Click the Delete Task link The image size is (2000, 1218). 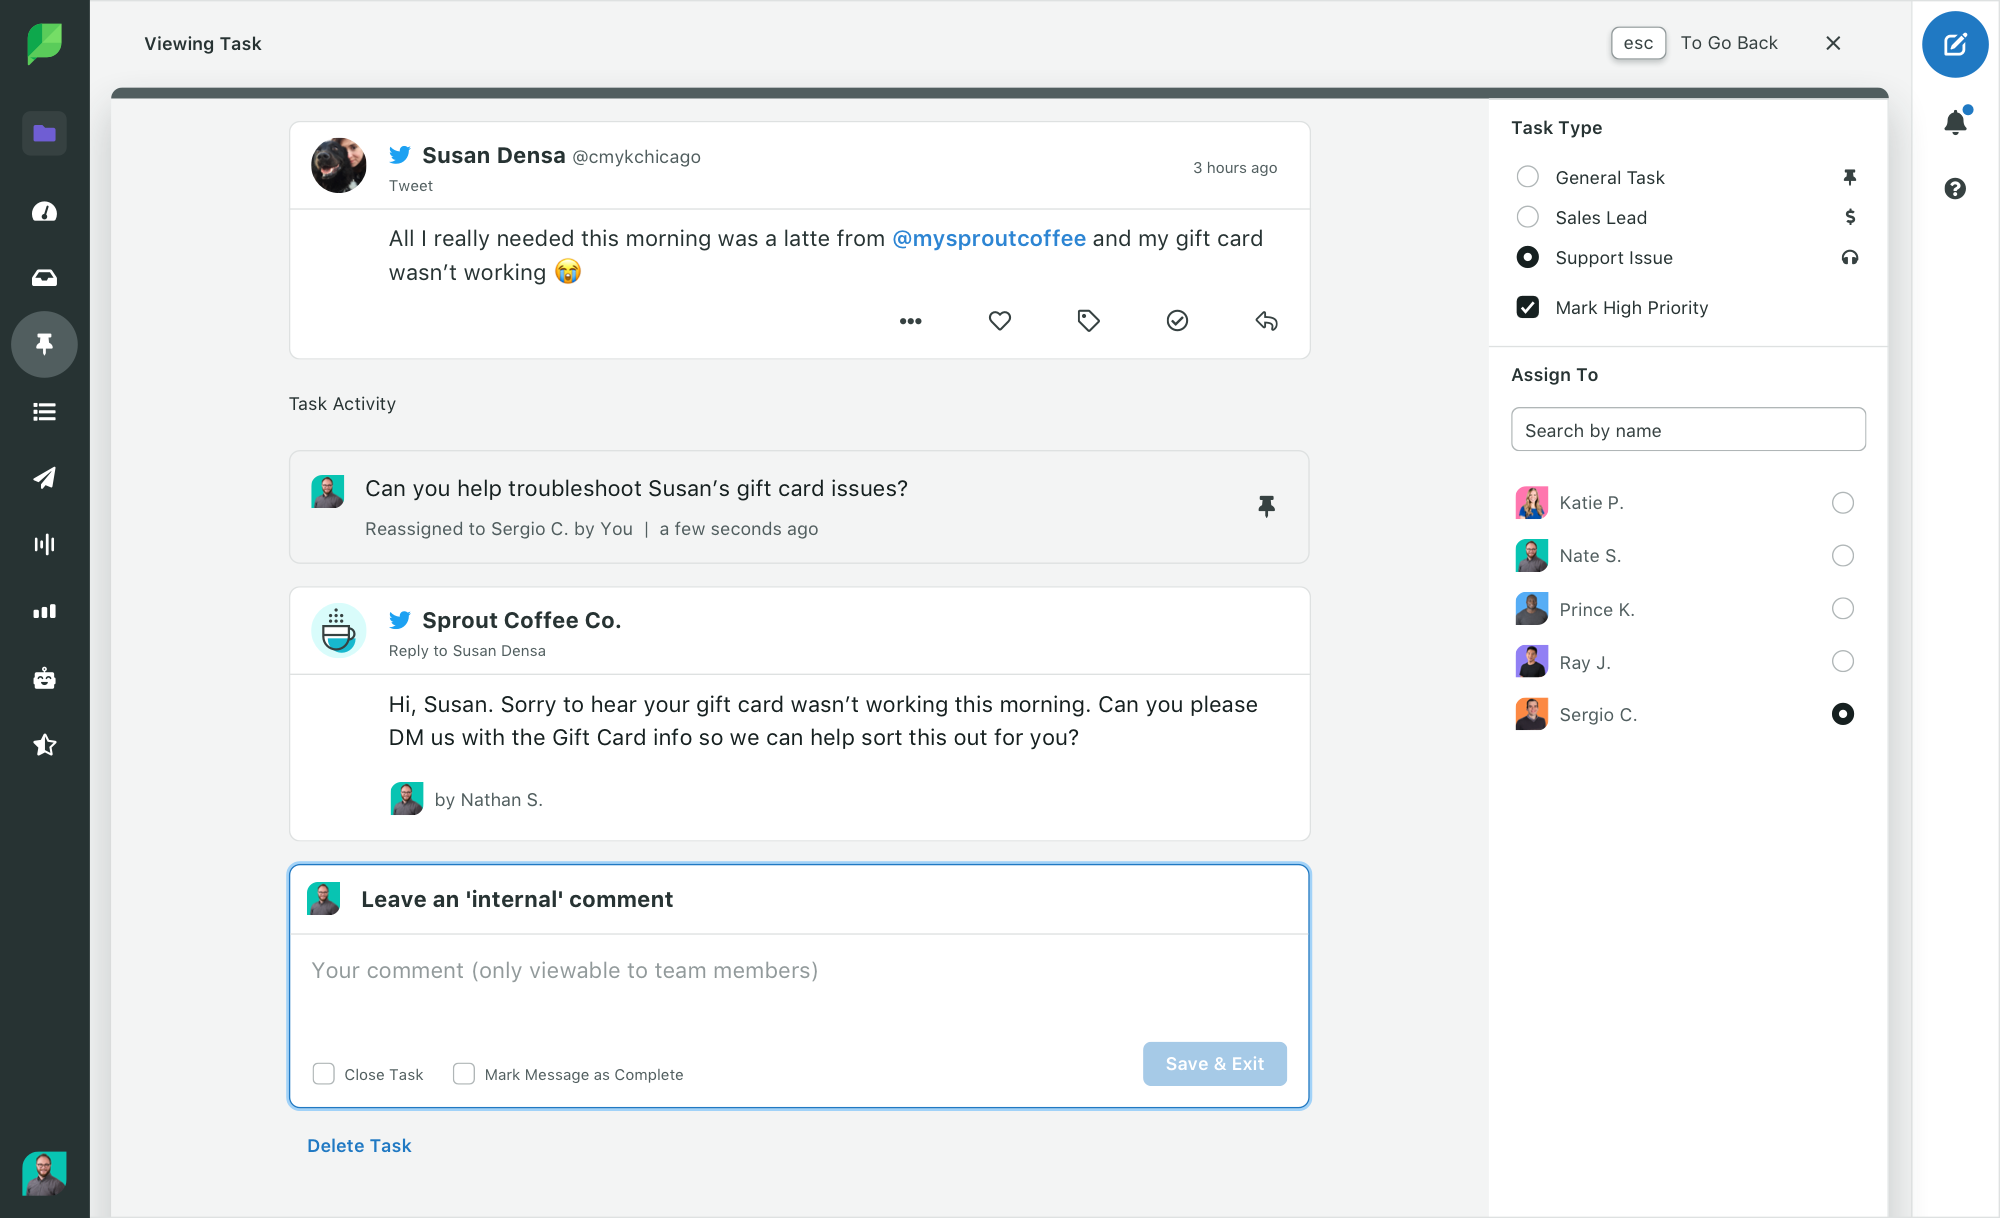click(x=359, y=1146)
